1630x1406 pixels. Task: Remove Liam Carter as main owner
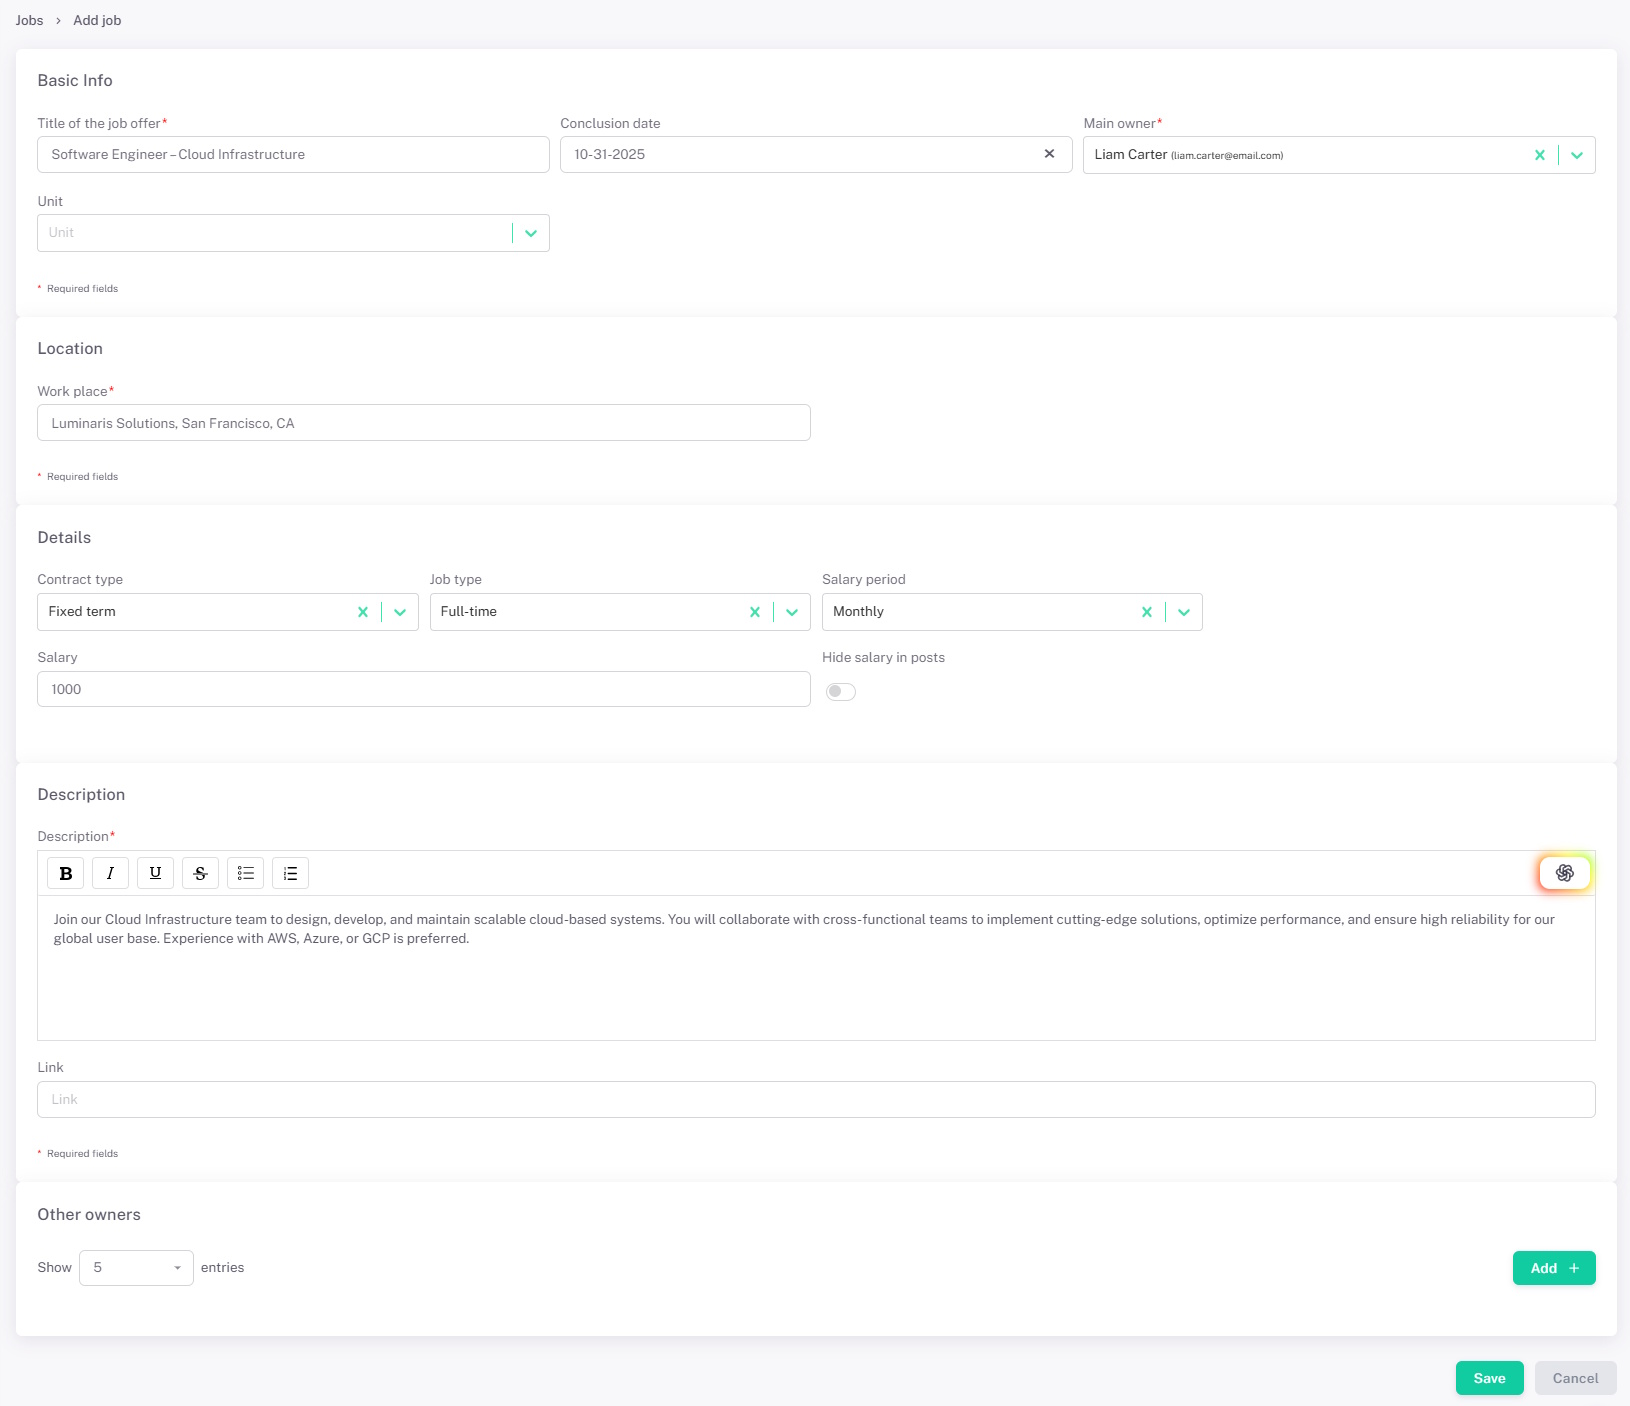tap(1539, 155)
